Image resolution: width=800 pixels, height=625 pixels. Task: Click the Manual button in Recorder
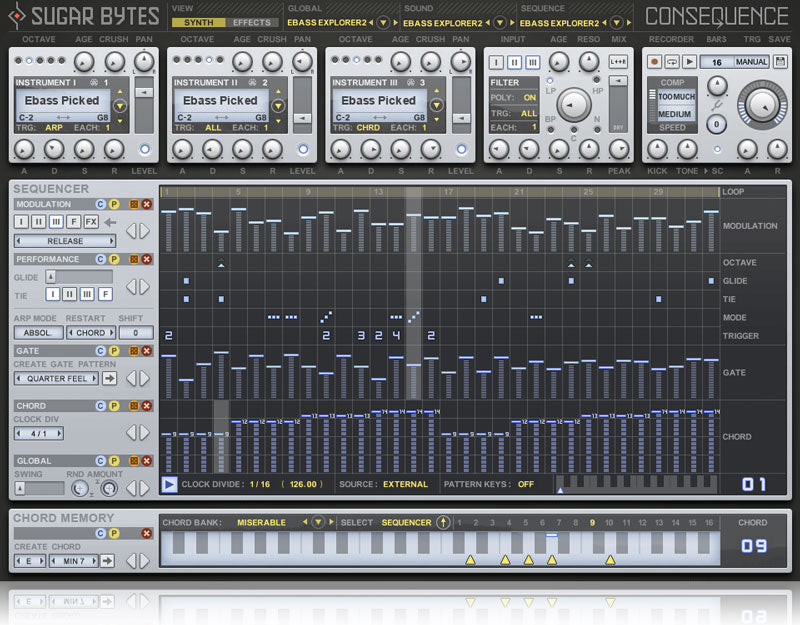751,62
